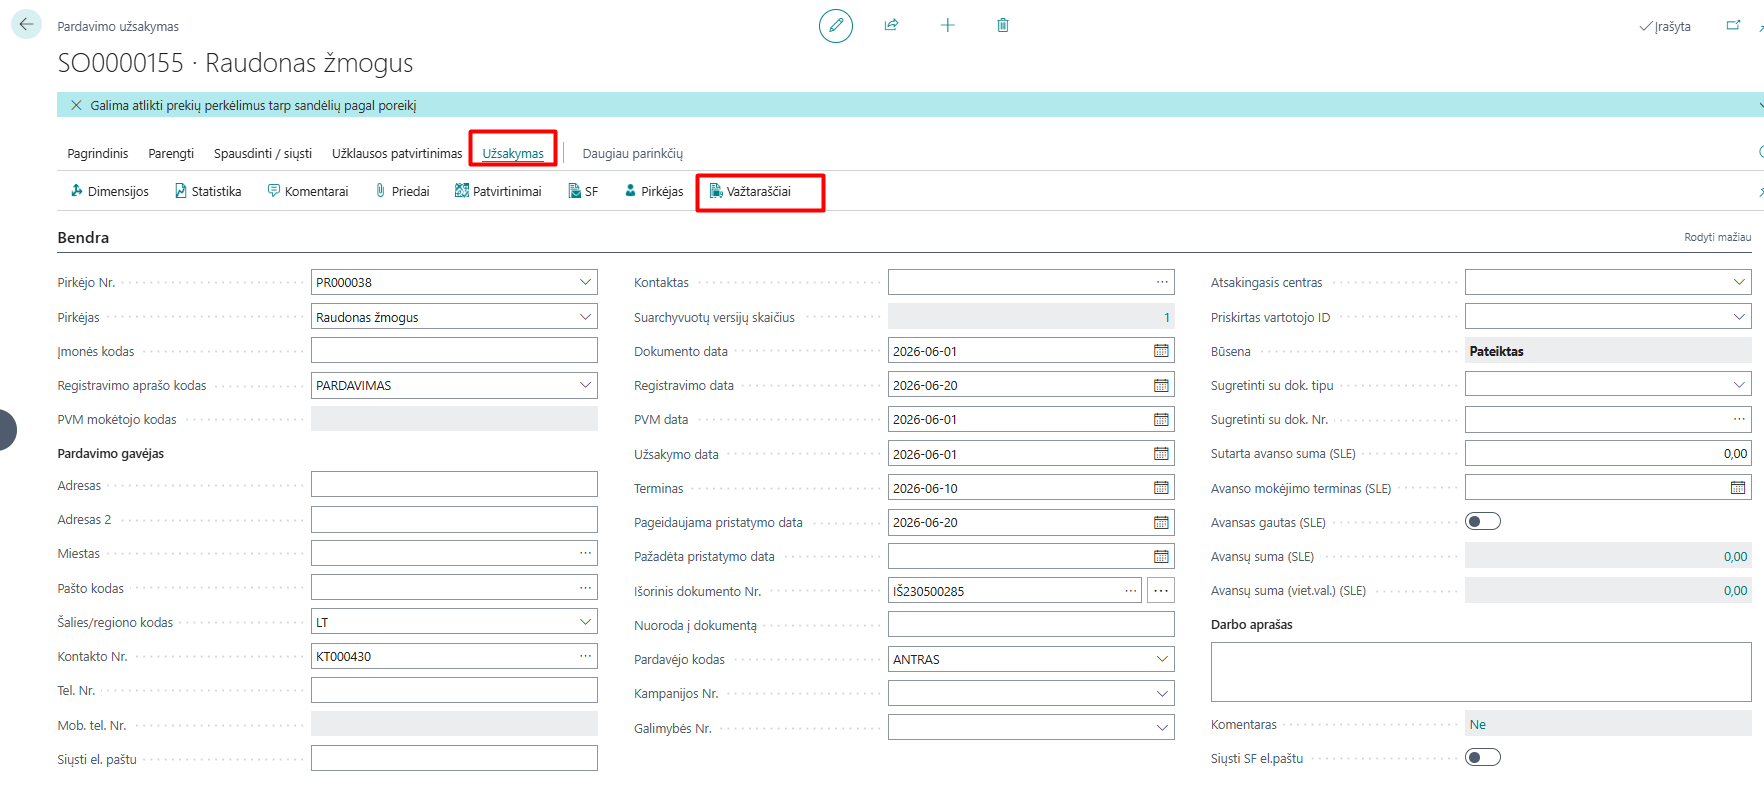Open lookup ellipsis in Kontaktas field

[1162, 282]
